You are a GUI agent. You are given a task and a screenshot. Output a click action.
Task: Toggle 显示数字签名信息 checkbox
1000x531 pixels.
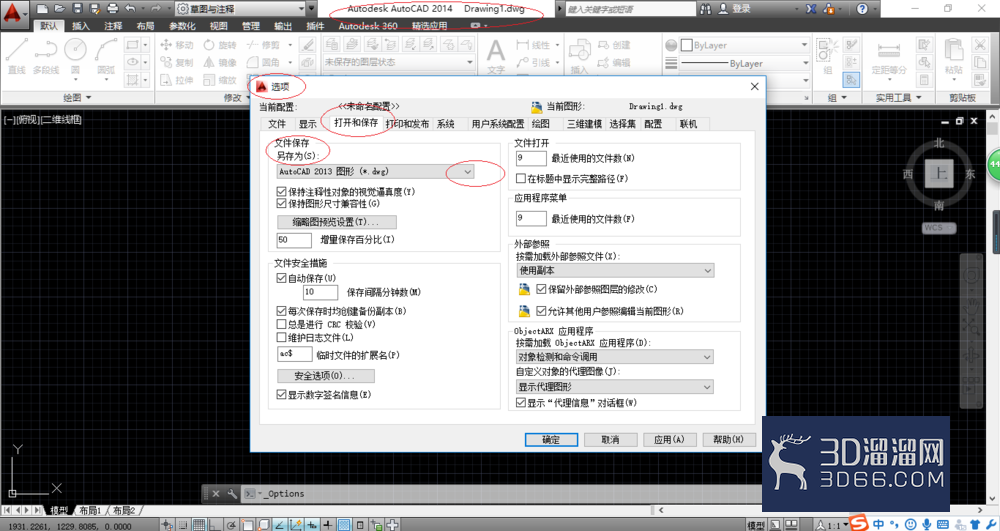click(281, 395)
